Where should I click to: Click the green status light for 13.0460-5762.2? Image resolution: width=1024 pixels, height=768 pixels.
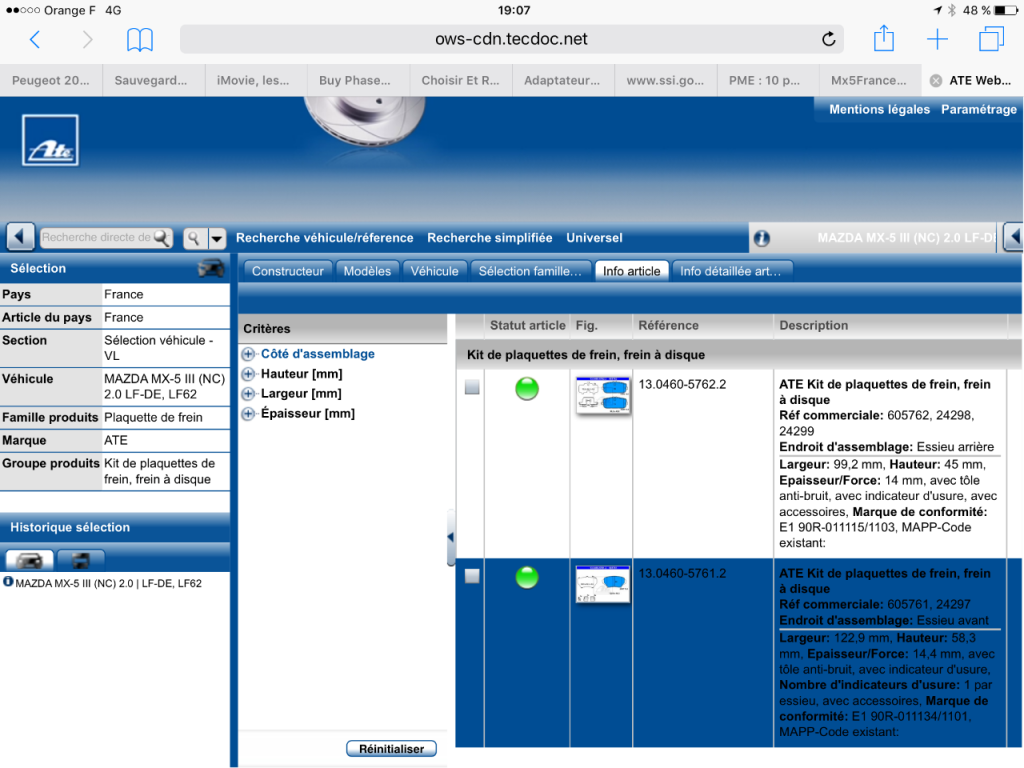click(527, 389)
